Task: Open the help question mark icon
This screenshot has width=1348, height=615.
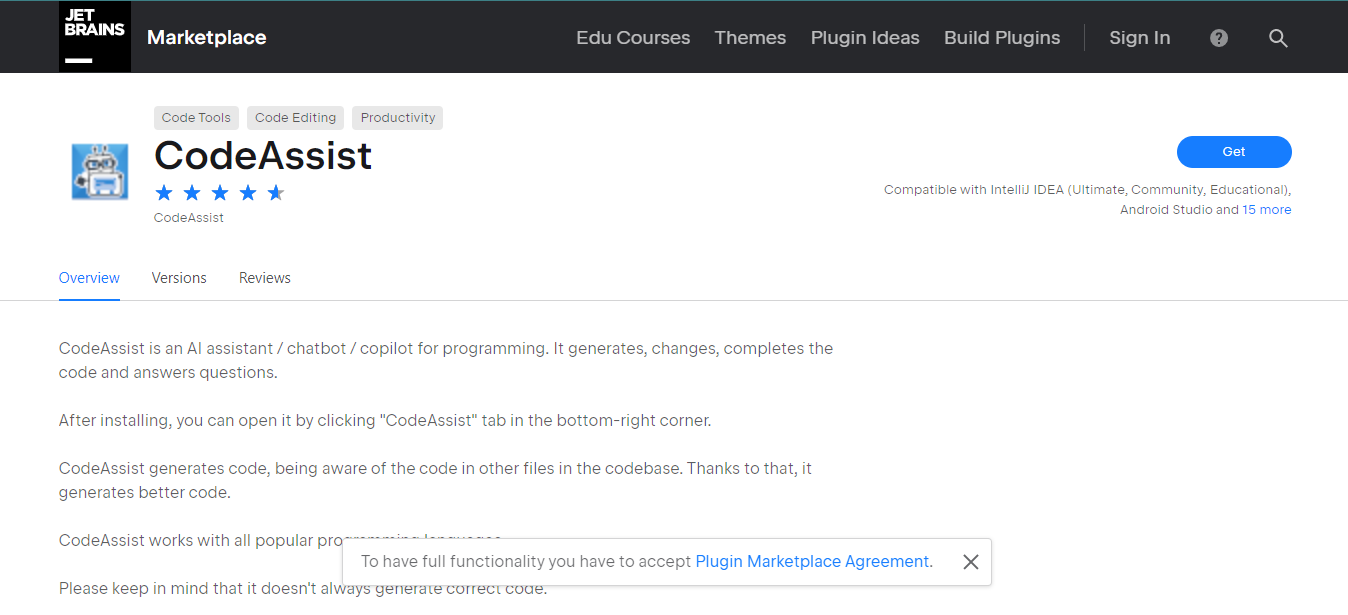Action: click(x=1219, y=38)
